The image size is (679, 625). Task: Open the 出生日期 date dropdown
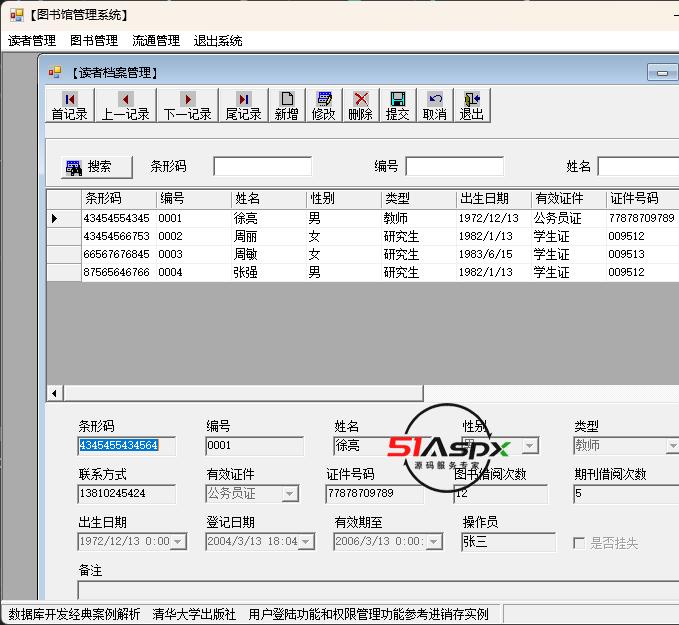pyautogui.click(x=178, y=542)
